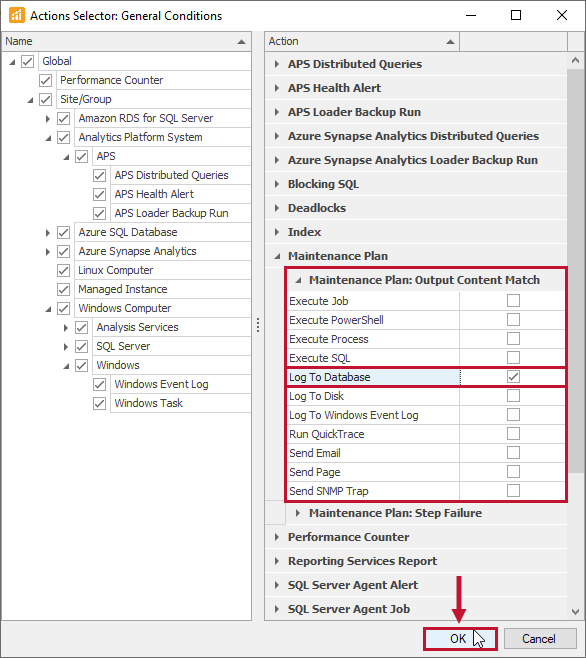Expand Maintenance Plan: Step Failure
The width and height of the screenshot is (586, 658).
click(298, 513)
